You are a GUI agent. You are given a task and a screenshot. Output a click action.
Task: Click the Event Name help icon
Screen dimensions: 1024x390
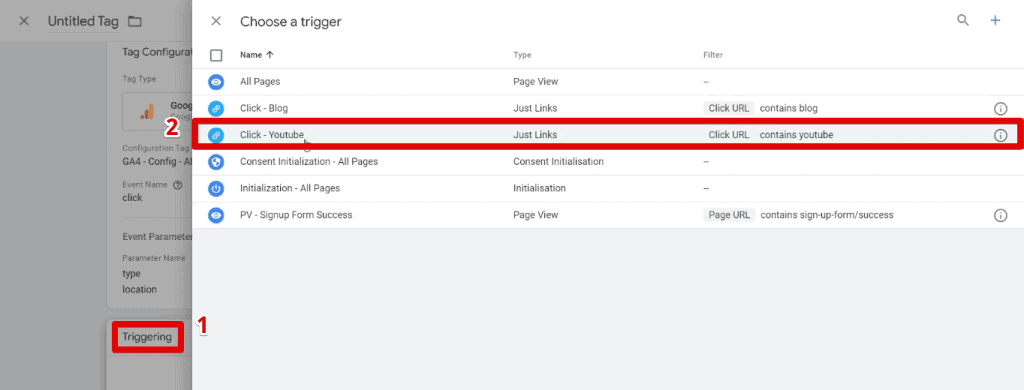pos(177,185)
